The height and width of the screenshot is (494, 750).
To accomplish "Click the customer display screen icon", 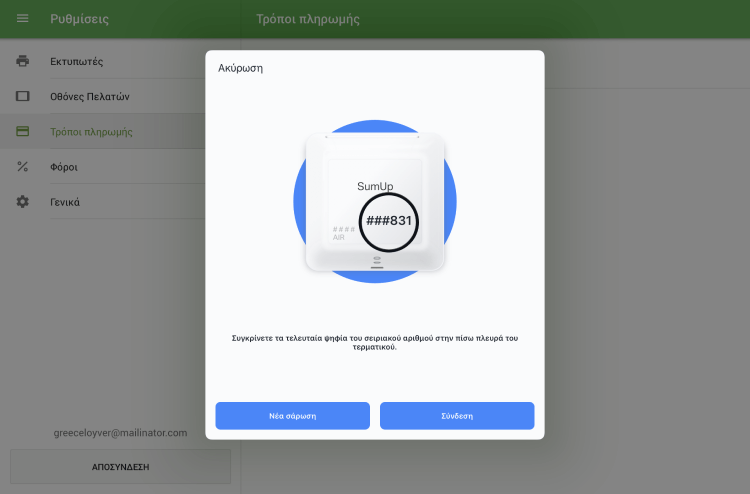I will [22, 96].
